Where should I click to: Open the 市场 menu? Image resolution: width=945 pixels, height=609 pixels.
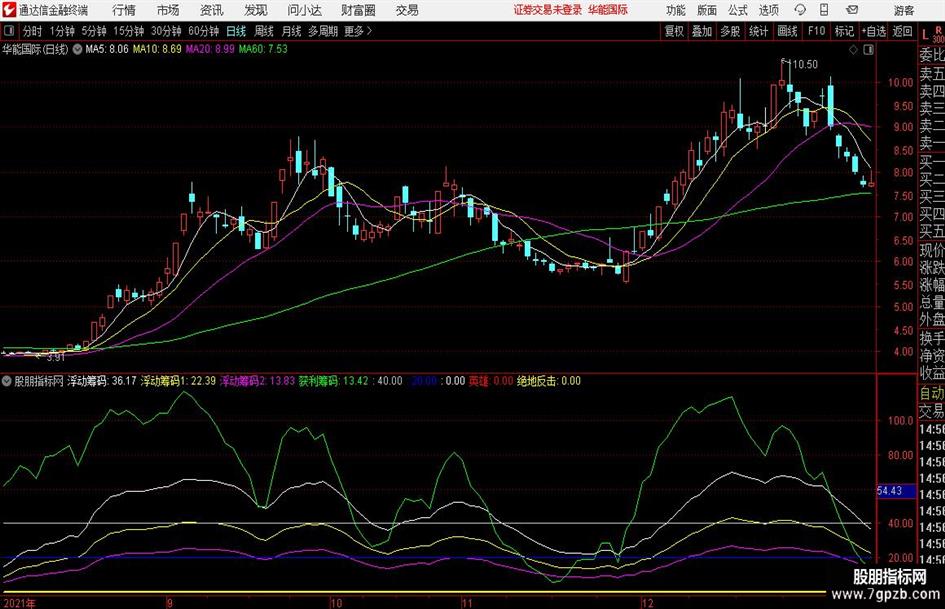click(x=168, y=10)
